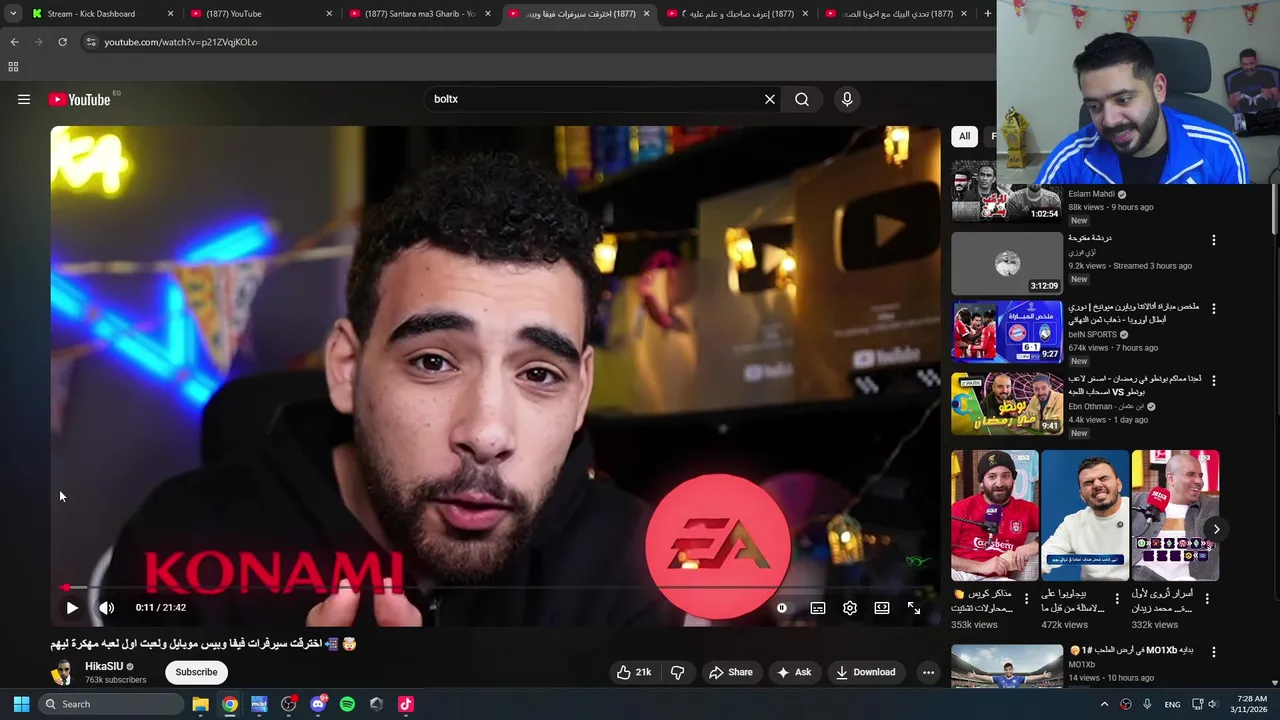Switch player to theater mode
1280x720 pixels.
(882, 607)
